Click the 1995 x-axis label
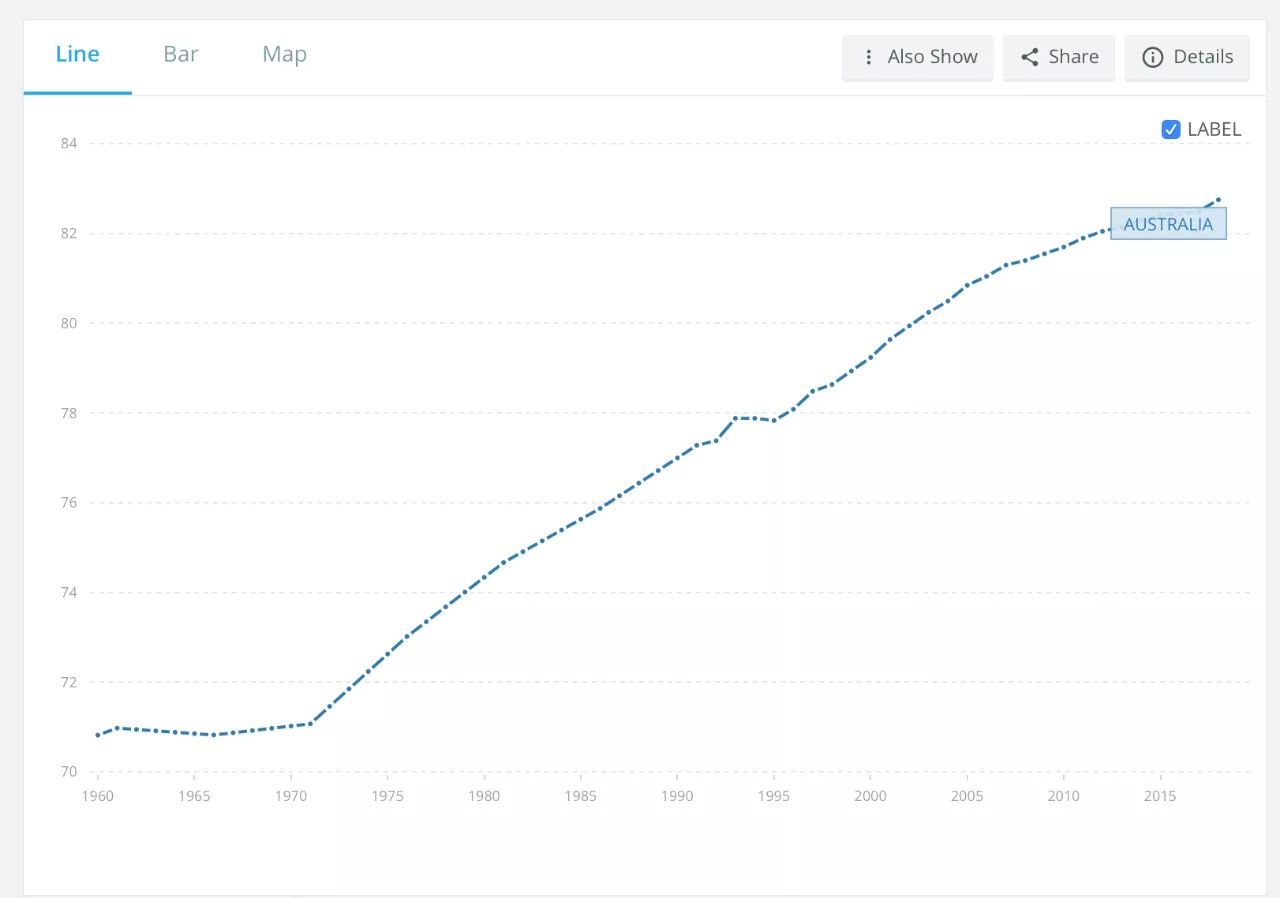The image size is (1280, 898). tap(774, 796)
